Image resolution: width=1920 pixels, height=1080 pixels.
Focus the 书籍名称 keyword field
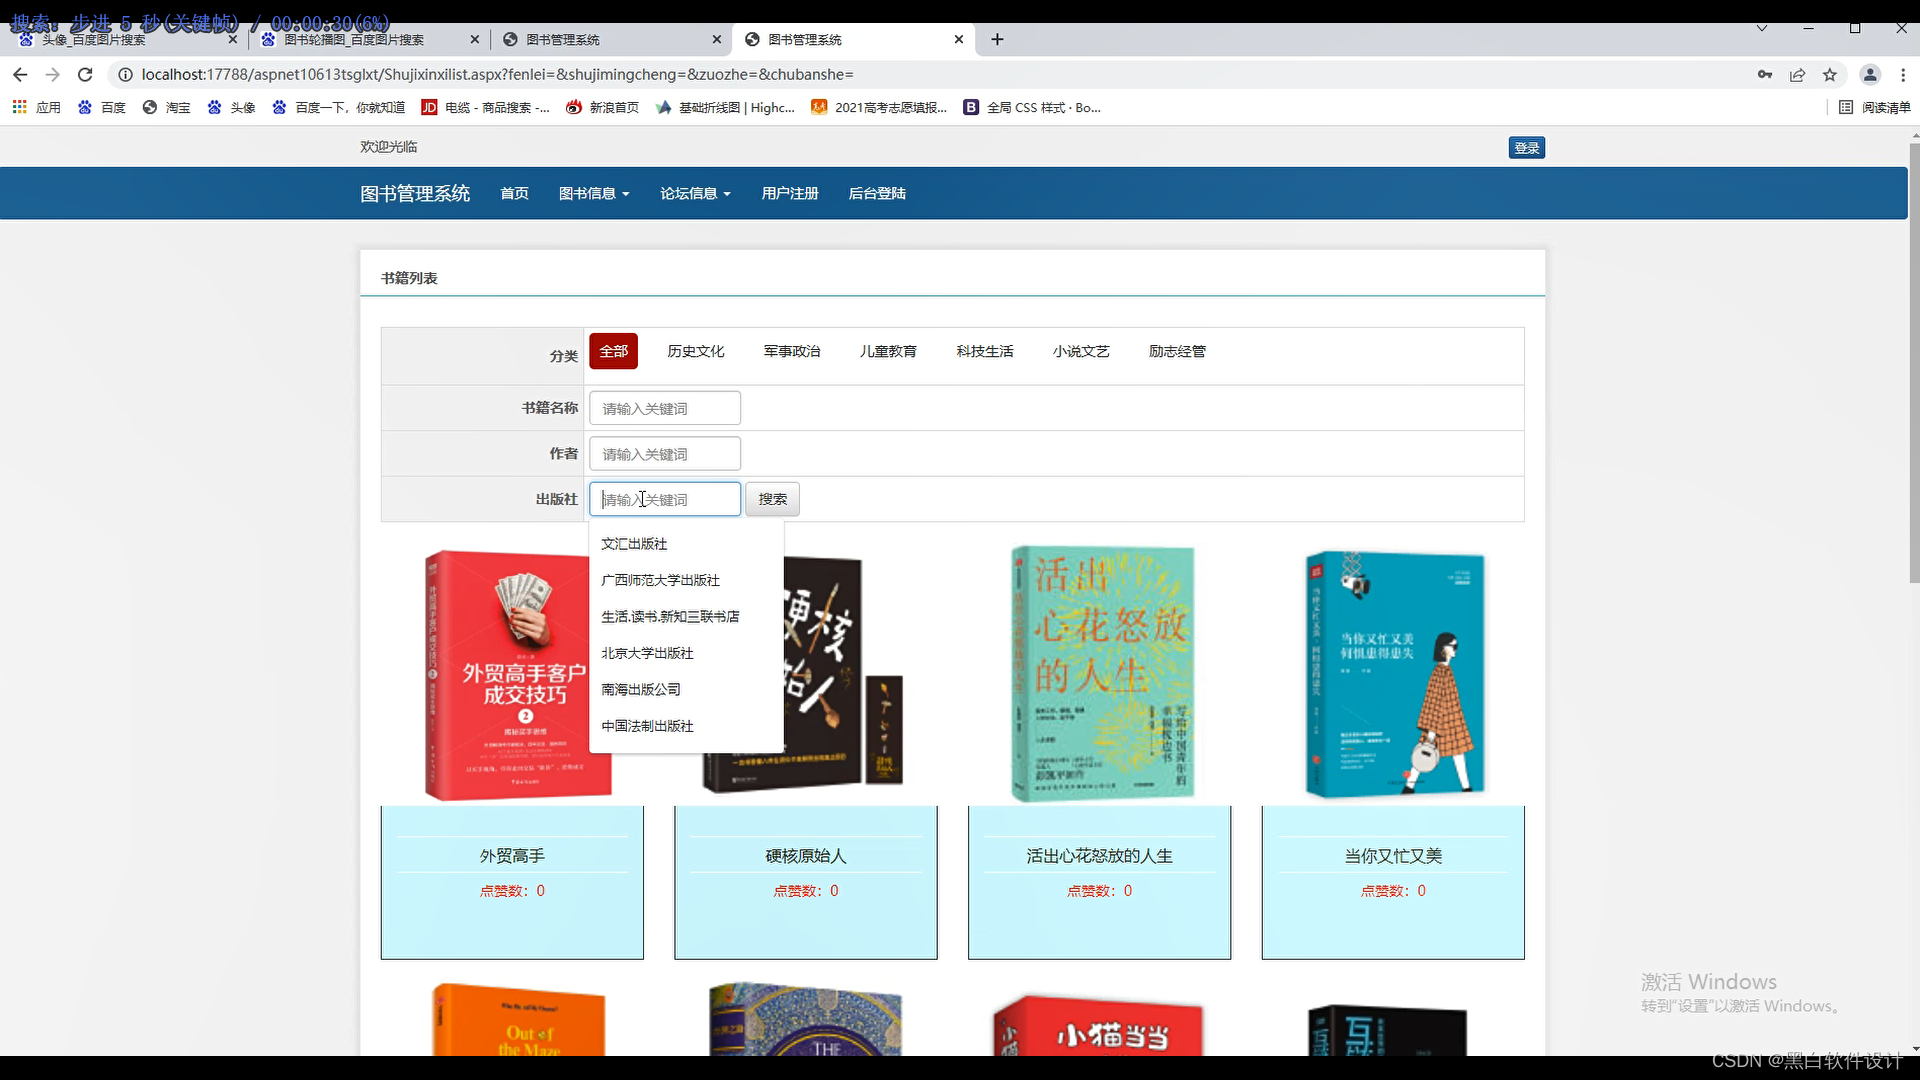[x=665, y=408]
